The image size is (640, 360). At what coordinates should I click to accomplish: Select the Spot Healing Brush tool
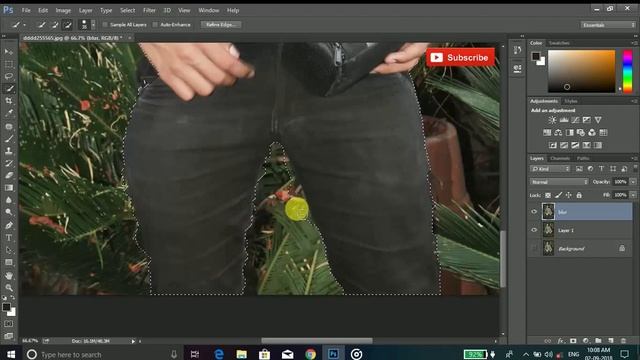pos(9,127)
